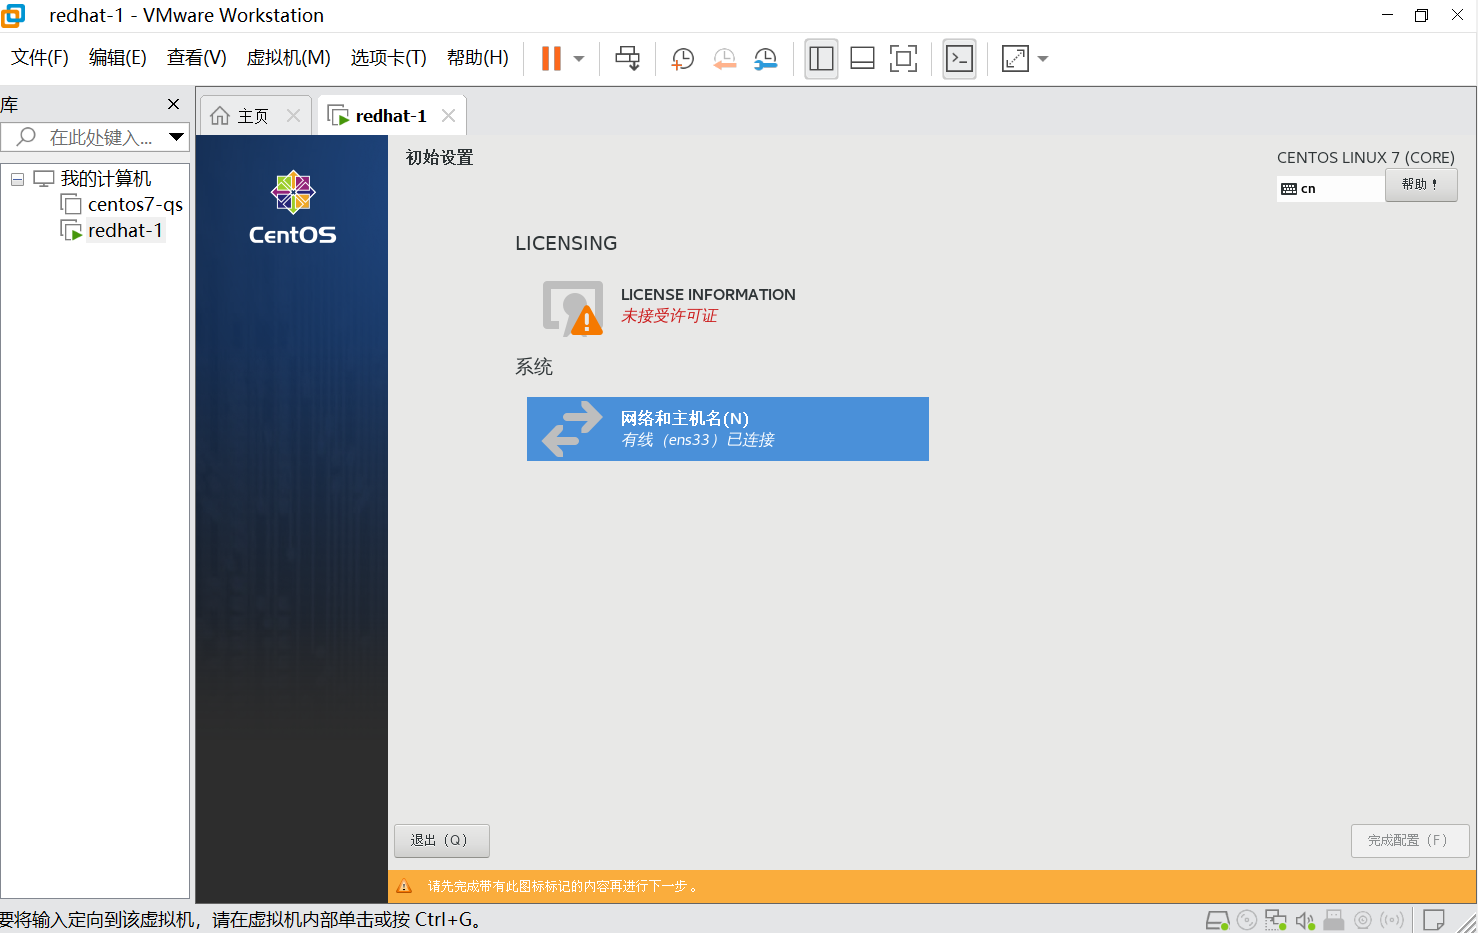Click the 初始设置 heading text
Screen dimensions: 1478x933
point(440,158)
